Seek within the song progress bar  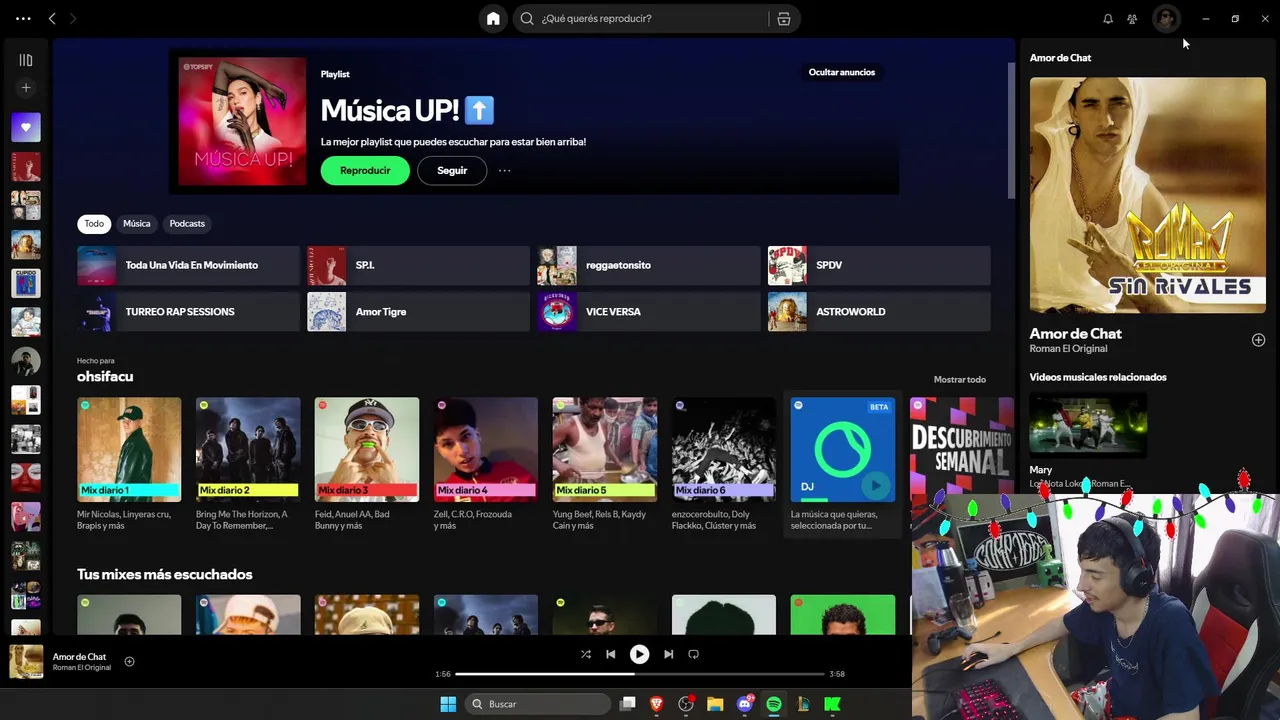pyautogui.click(x=640, y=674)
